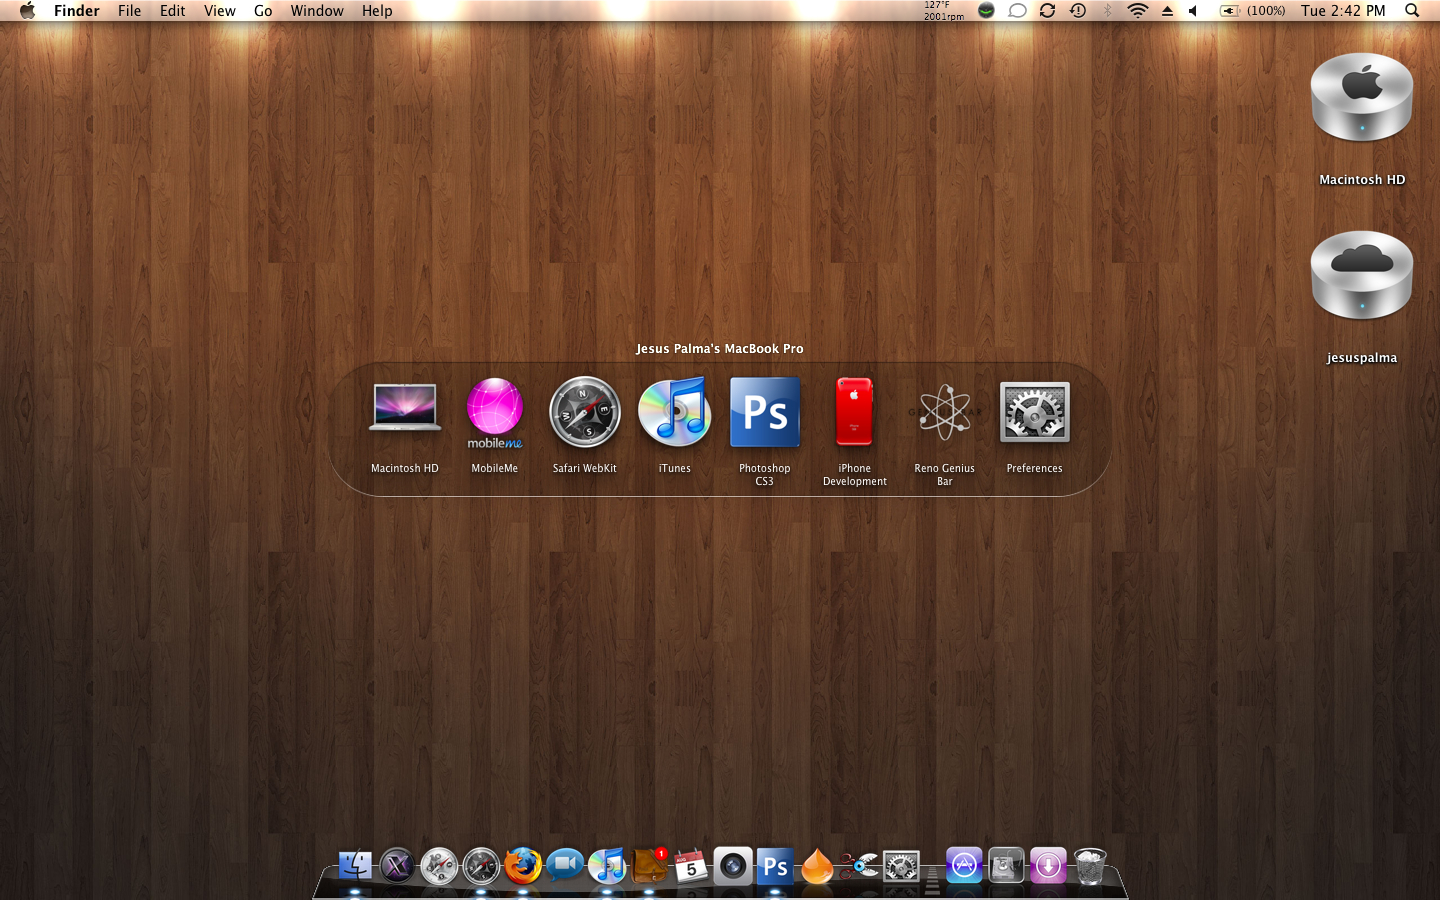Open the Wi-Fi status menu
1440x900 pixels.
pyautogui.click(x=1137, y=11)
